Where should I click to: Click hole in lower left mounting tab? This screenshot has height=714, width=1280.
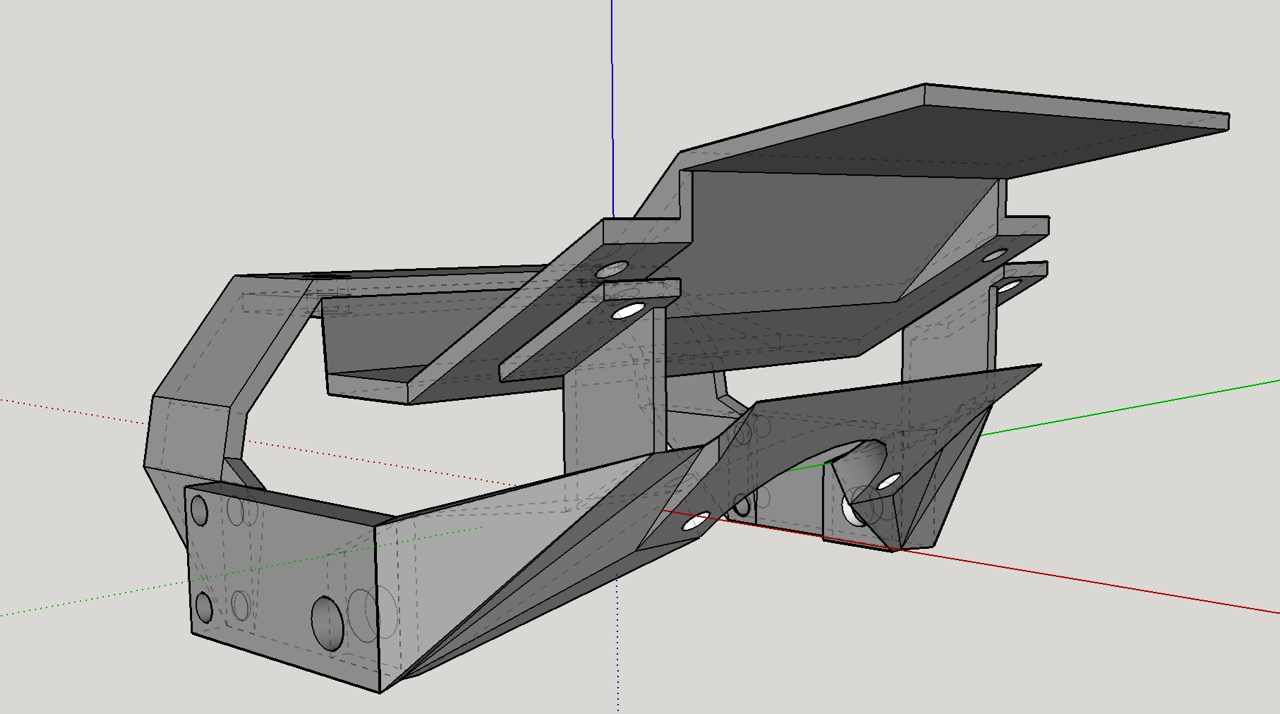[x=628, y=311]
